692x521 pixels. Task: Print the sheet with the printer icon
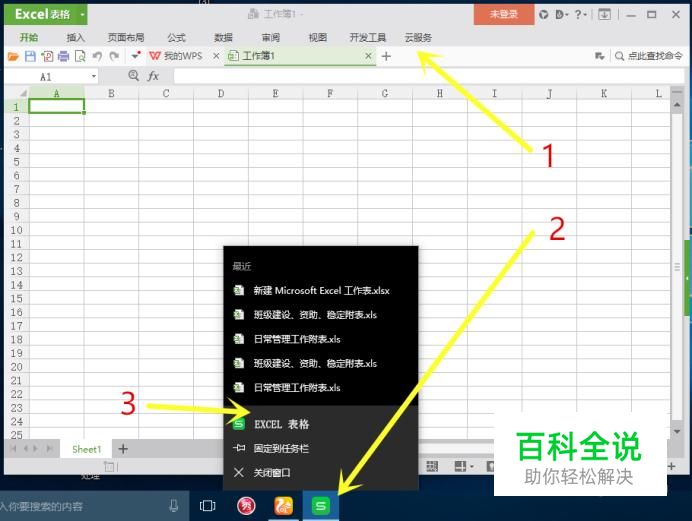click(x=64, y=56)
